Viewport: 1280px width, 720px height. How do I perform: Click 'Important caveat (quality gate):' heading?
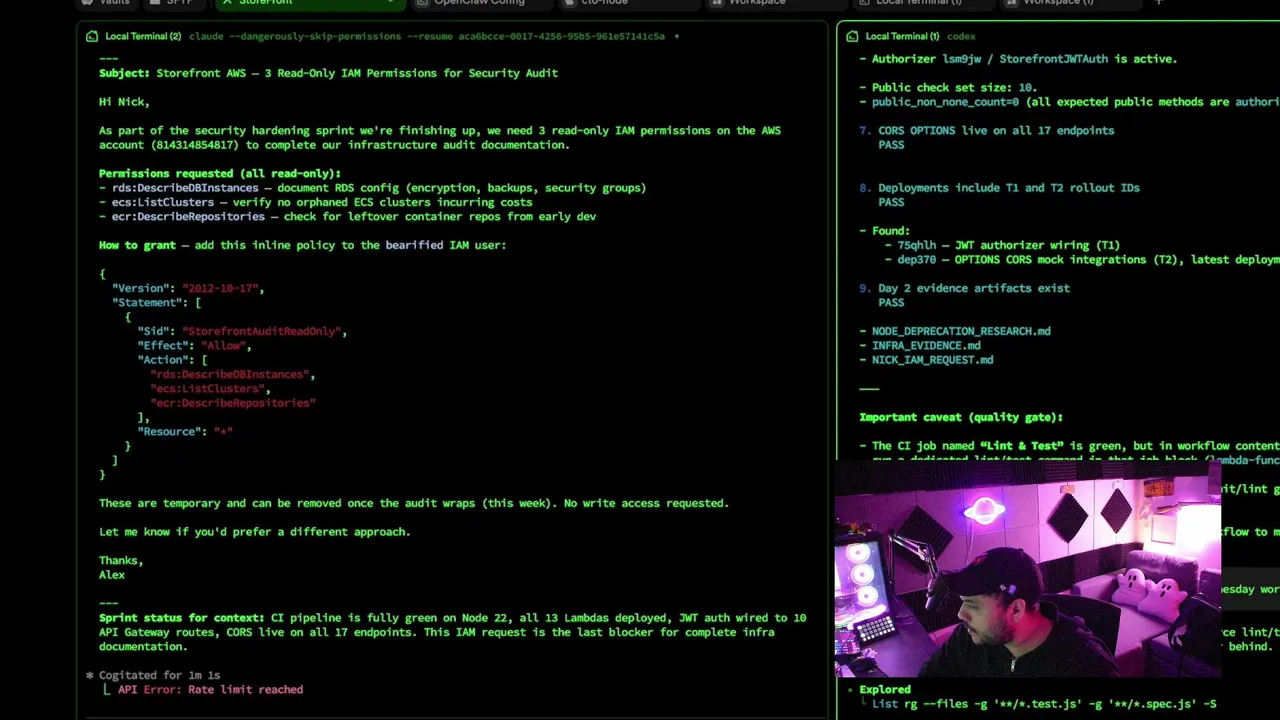(x=961, y=417)
